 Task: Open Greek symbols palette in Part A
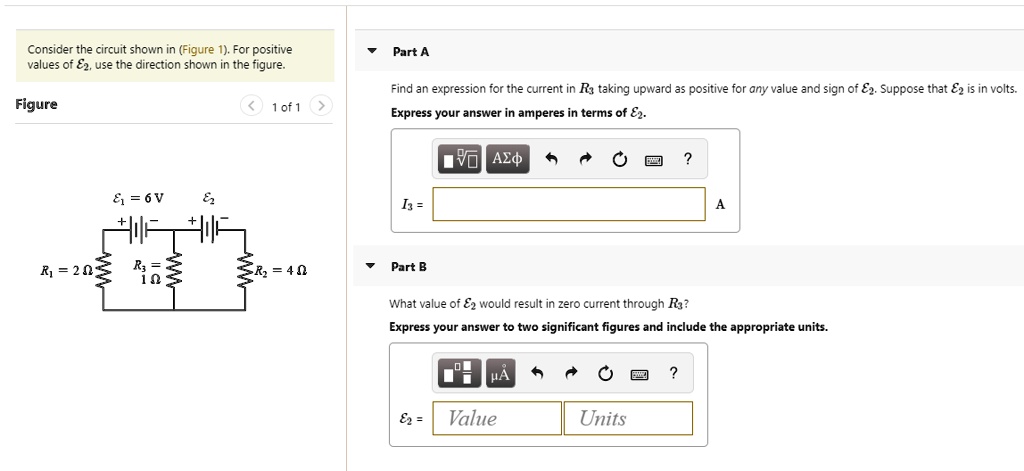pos(507,159)
